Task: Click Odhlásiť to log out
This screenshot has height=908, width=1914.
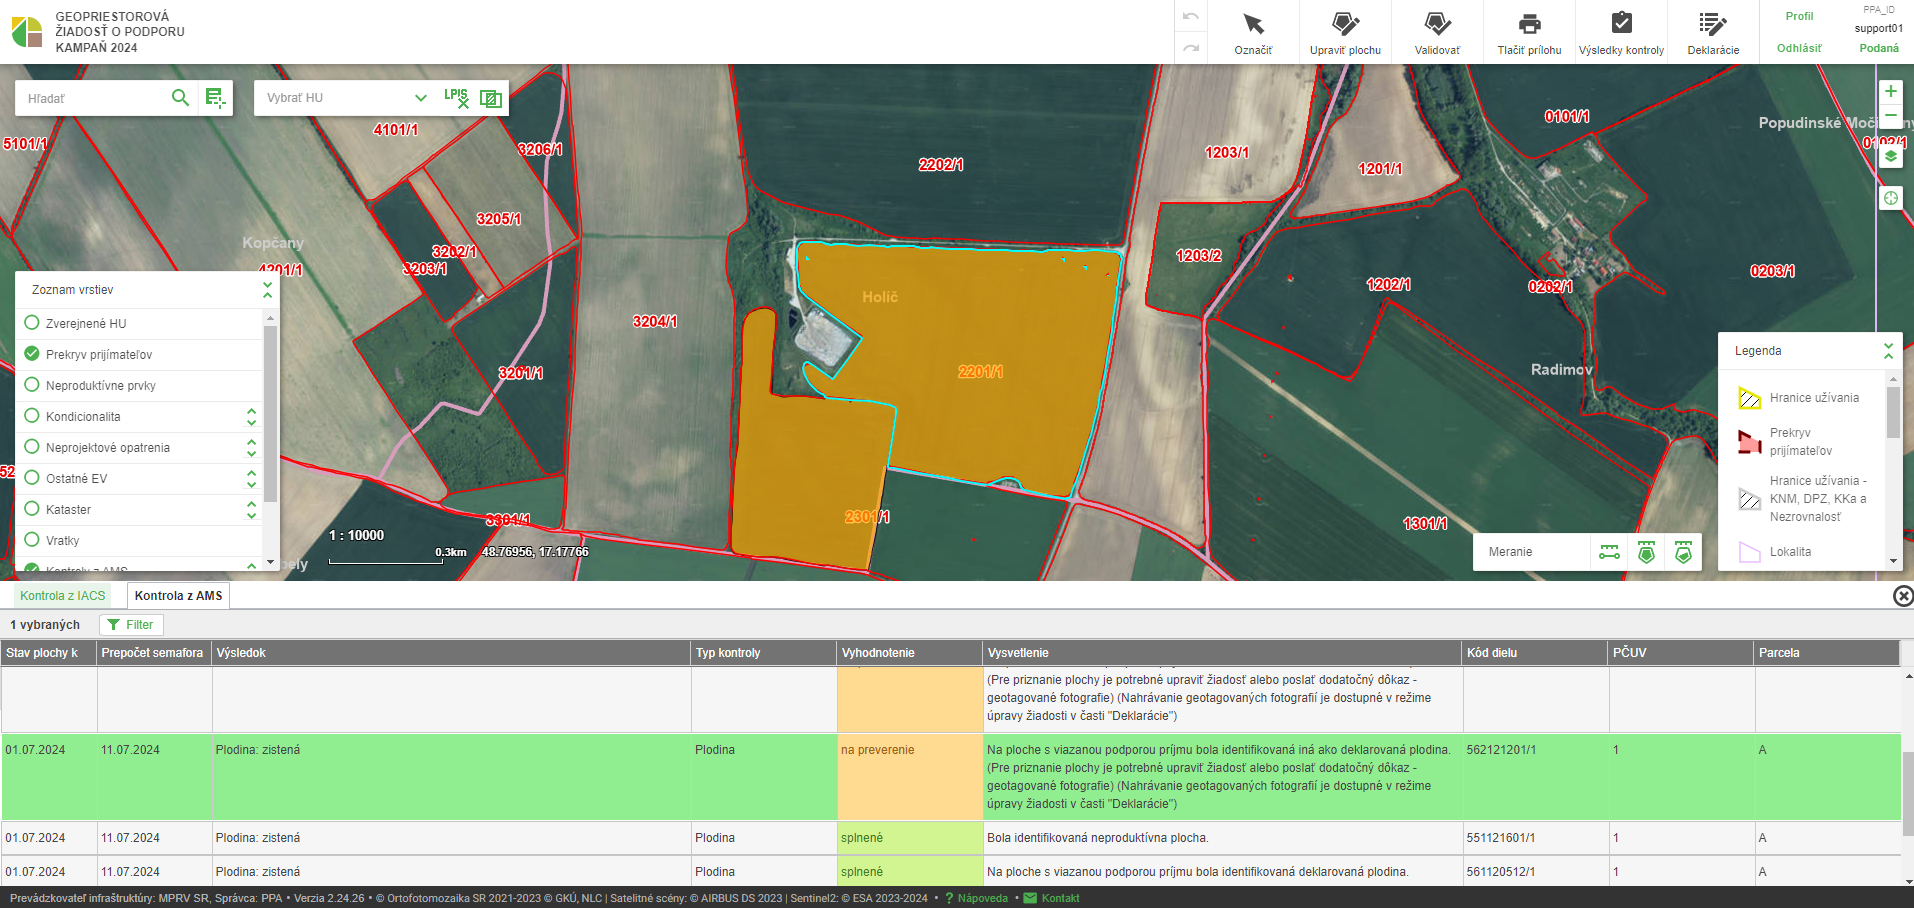Action: tap(1799, 48)
